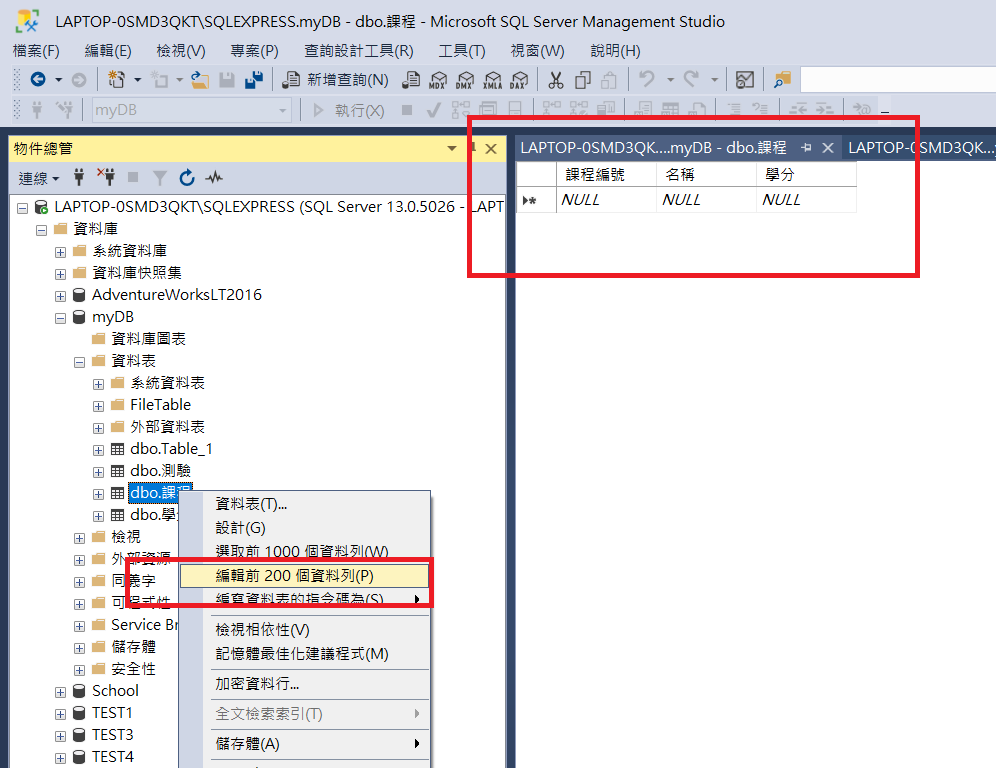
Task: Click the new project icon in toolbar
Action: tap(117, 79)
